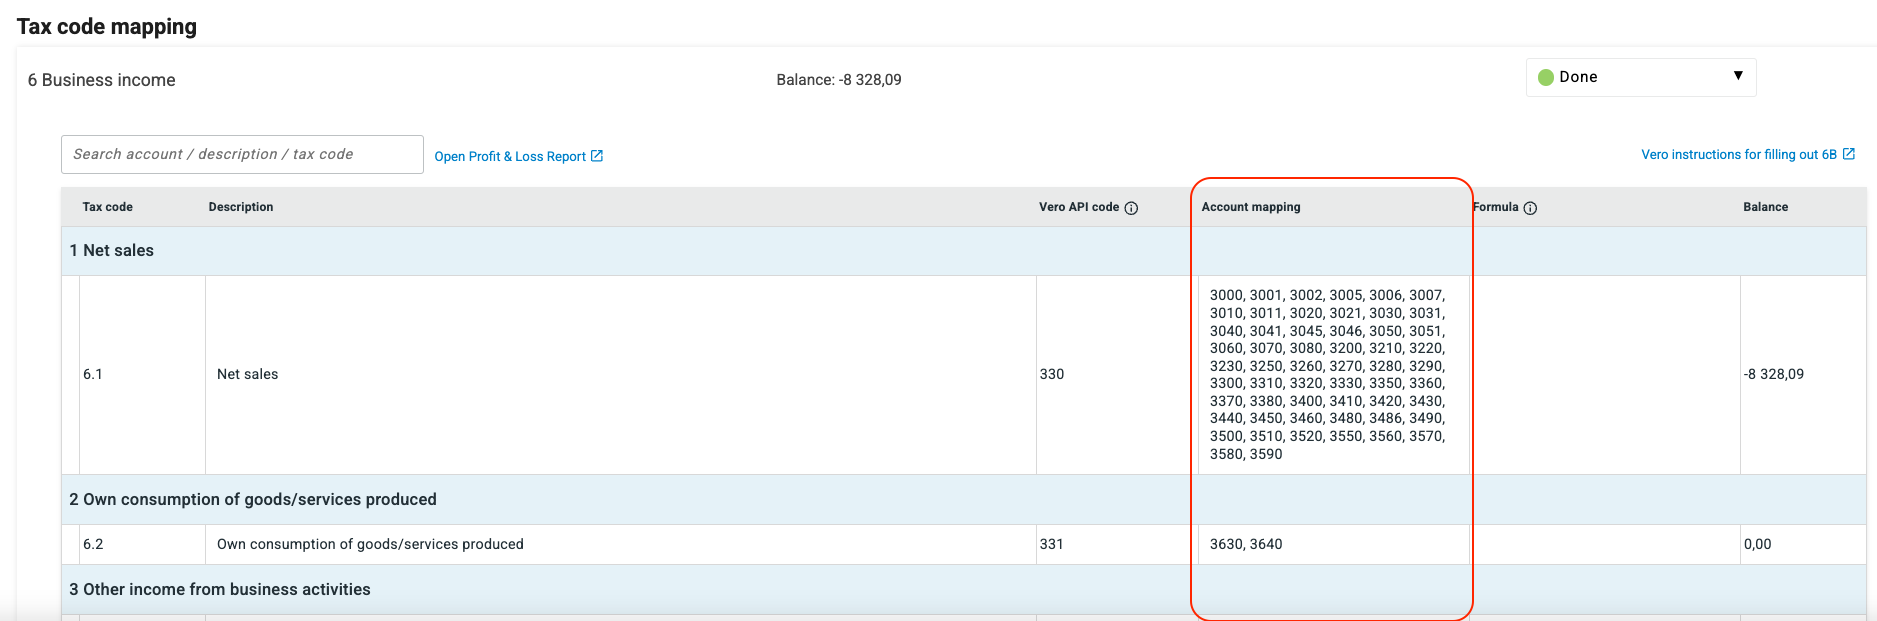The image size is (1877, 621).
Task: Click the -8 328,09 balance in Net sales row
Action: click(1774, 374)
